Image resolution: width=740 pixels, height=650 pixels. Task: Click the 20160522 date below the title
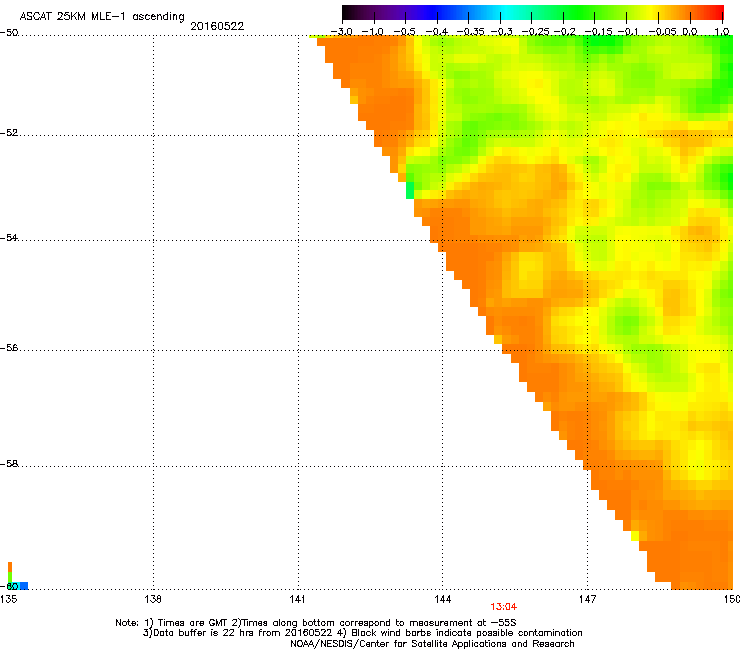[x=217, y=26]
